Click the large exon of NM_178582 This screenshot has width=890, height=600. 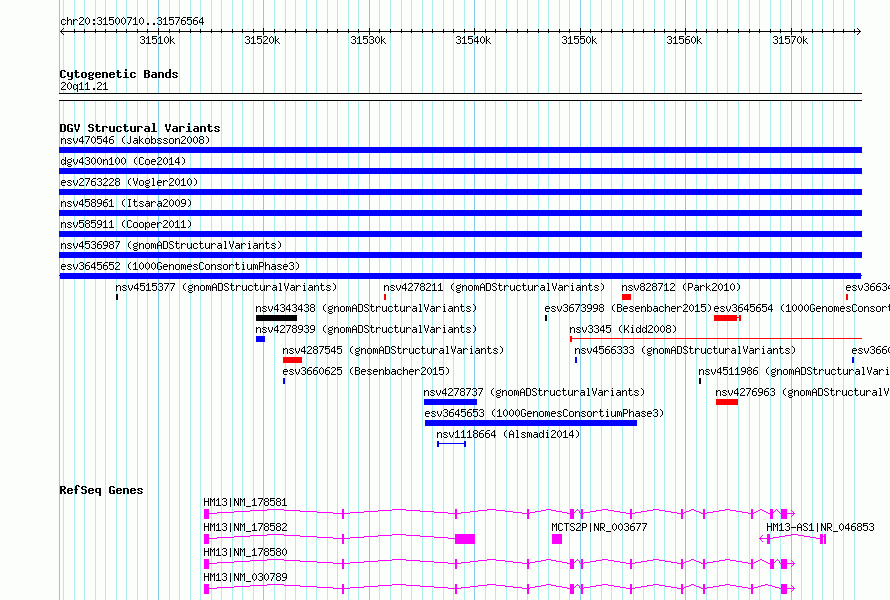pyautogui.click(x=465, y=539)
